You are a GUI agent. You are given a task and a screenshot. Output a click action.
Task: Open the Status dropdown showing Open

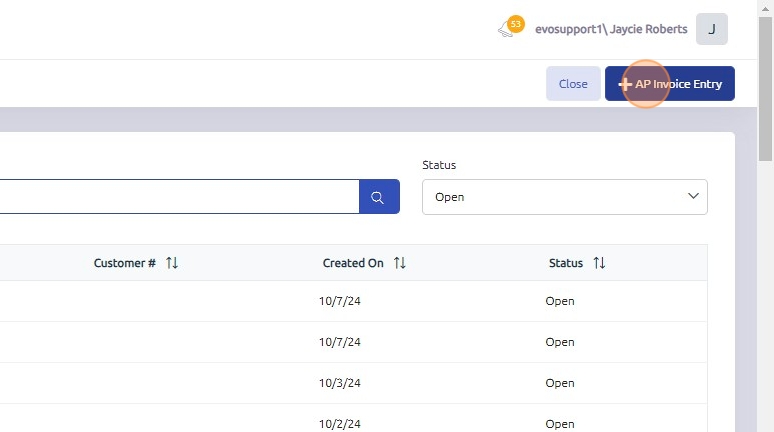coord(564,197)
